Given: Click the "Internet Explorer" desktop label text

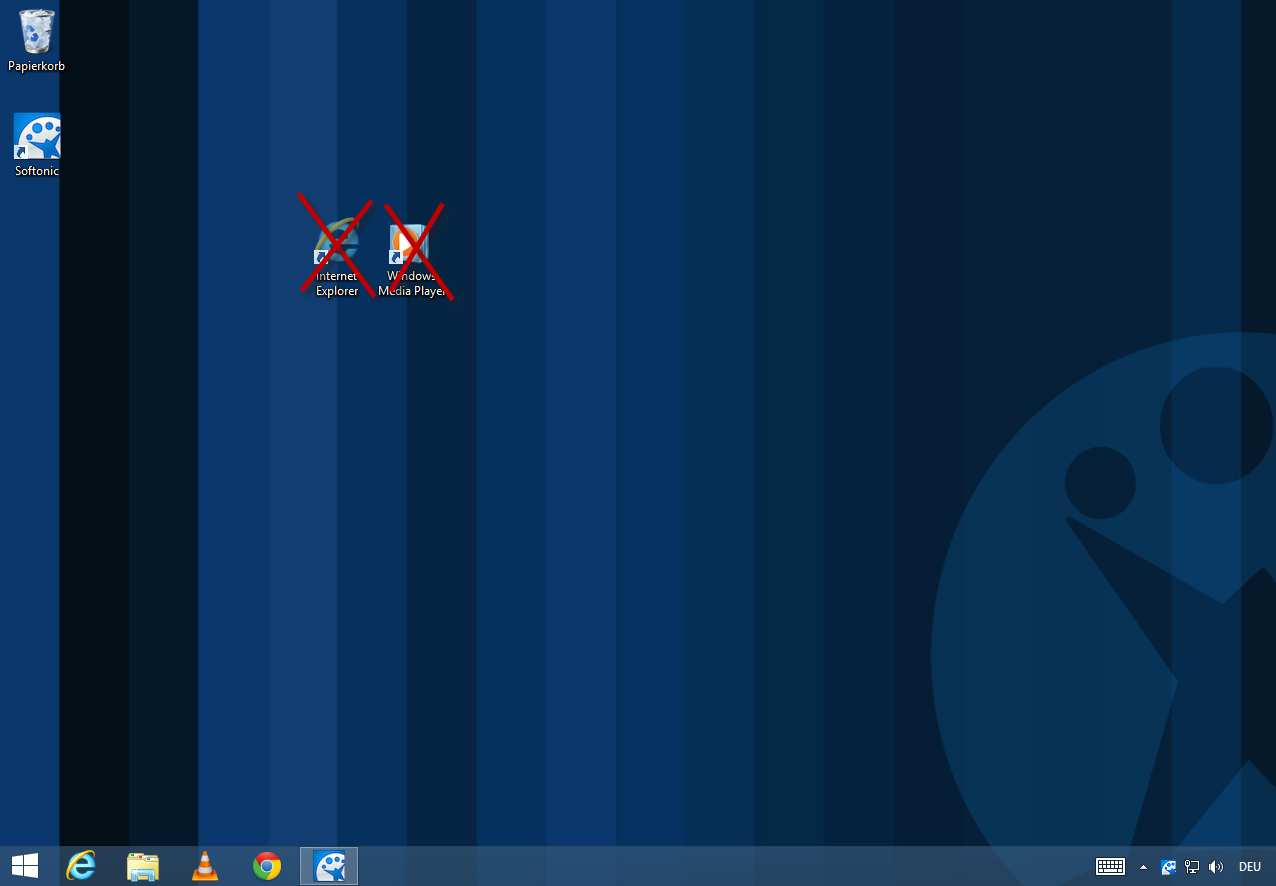Looking at the screenshot, I should (337, 284).
